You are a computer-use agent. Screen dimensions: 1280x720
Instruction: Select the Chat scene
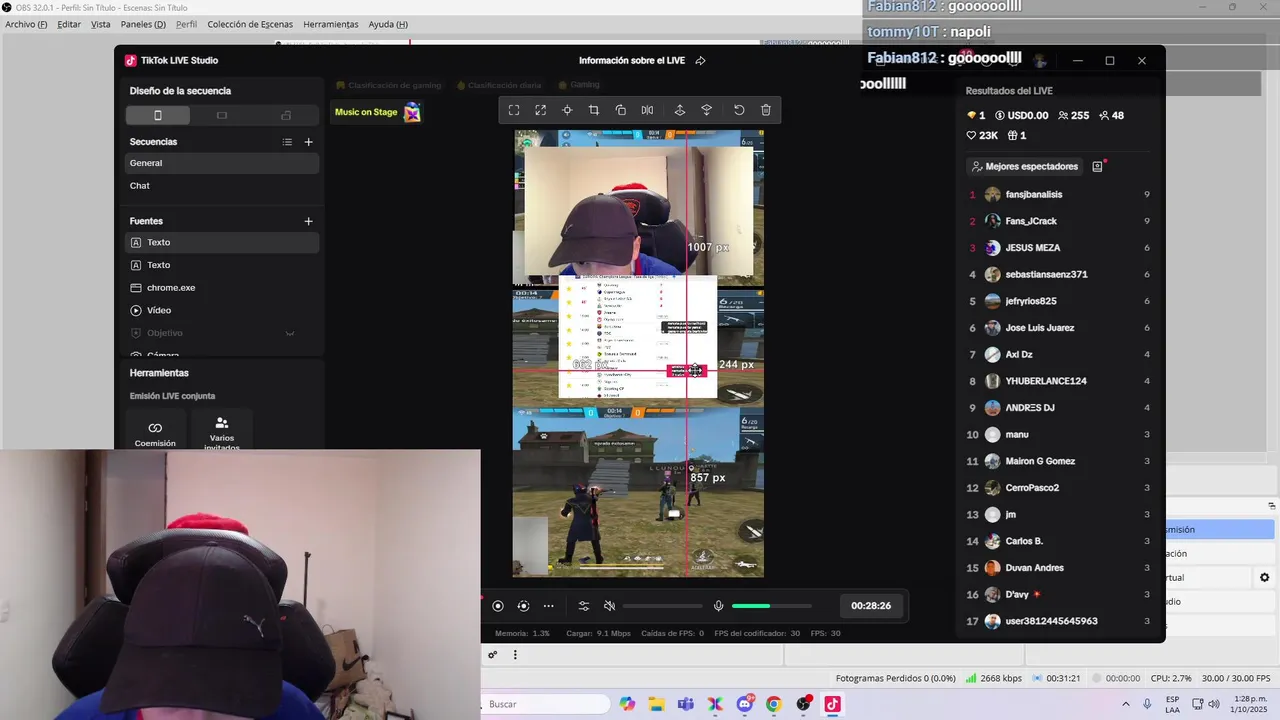click(x=222, y=186)
